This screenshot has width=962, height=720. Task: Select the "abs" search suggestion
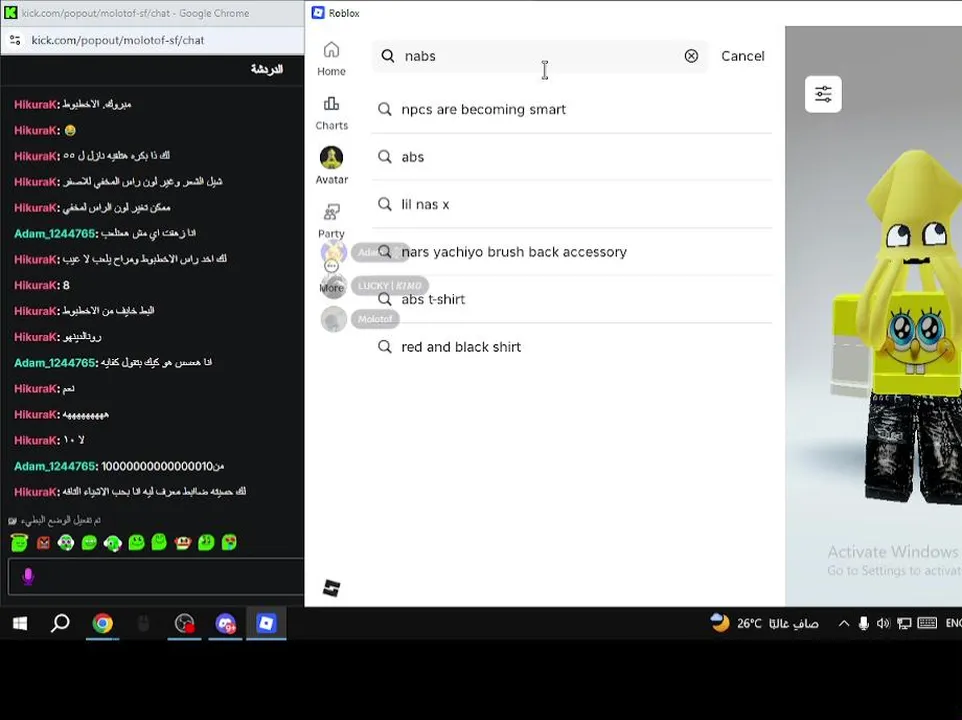point(571,157)
